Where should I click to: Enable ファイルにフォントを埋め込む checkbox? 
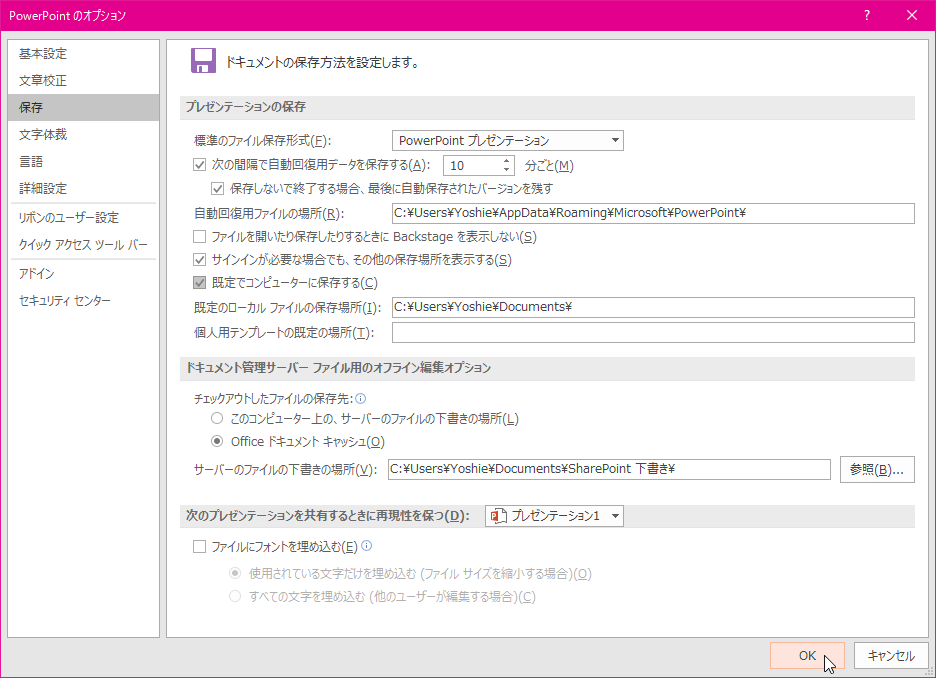199,546
